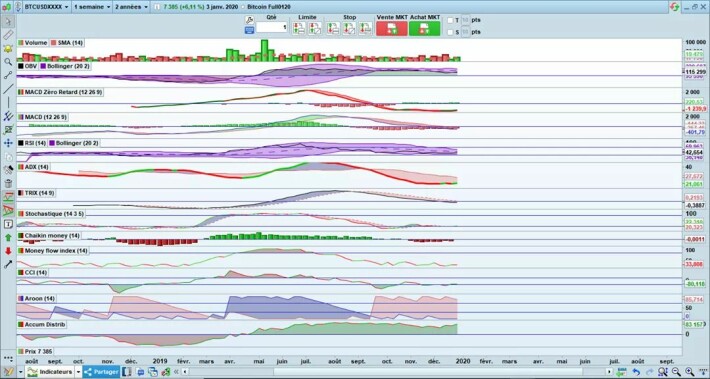This screenshot has width=710, height=379.
Task: Click the vertical zoom magnifier icon
Action: pos(662,372)
